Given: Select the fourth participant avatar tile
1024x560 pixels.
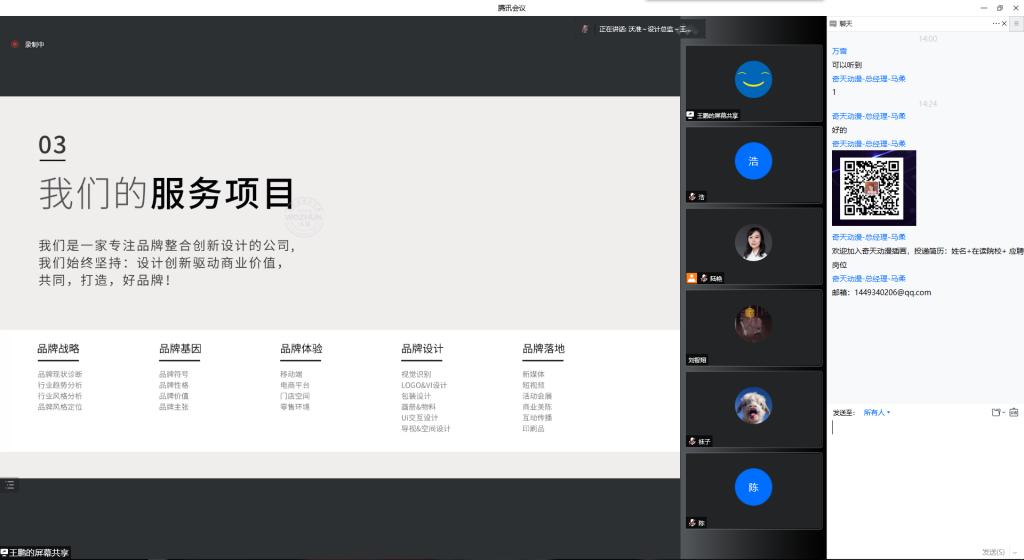Looking at the screenshot, I should tap(753, 328).
